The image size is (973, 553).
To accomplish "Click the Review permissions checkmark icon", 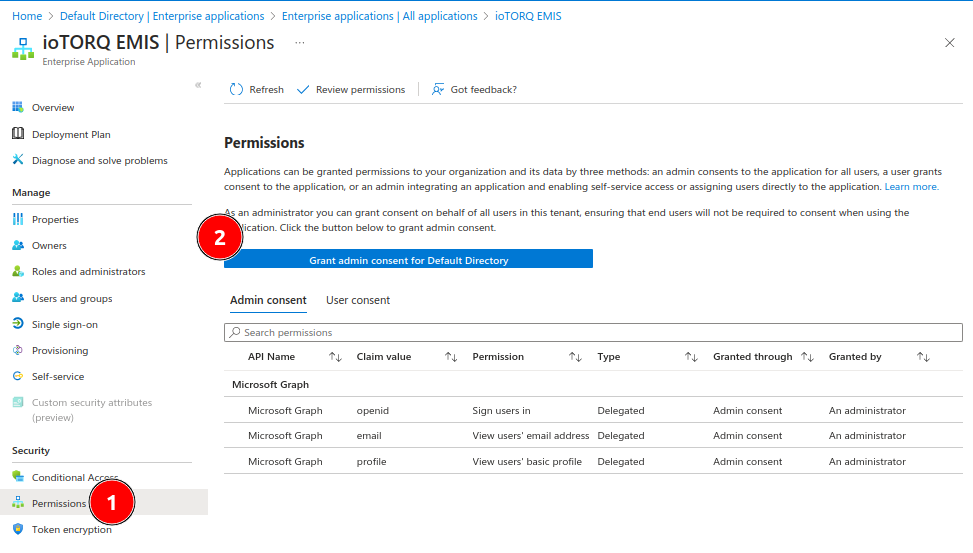I will coord(303,90).
